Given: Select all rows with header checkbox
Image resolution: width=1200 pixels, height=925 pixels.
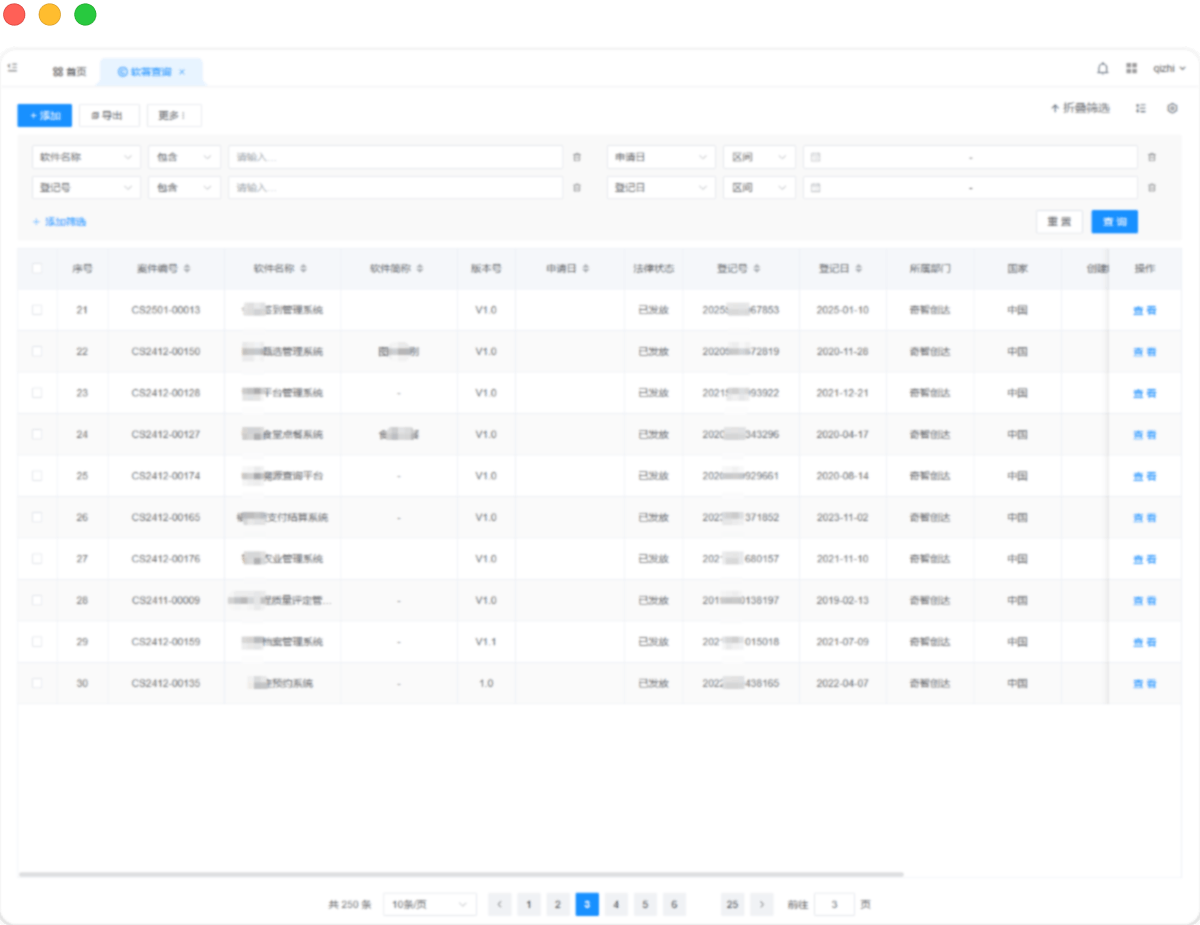Looking at the screenshot, I should tap(37, 268).
